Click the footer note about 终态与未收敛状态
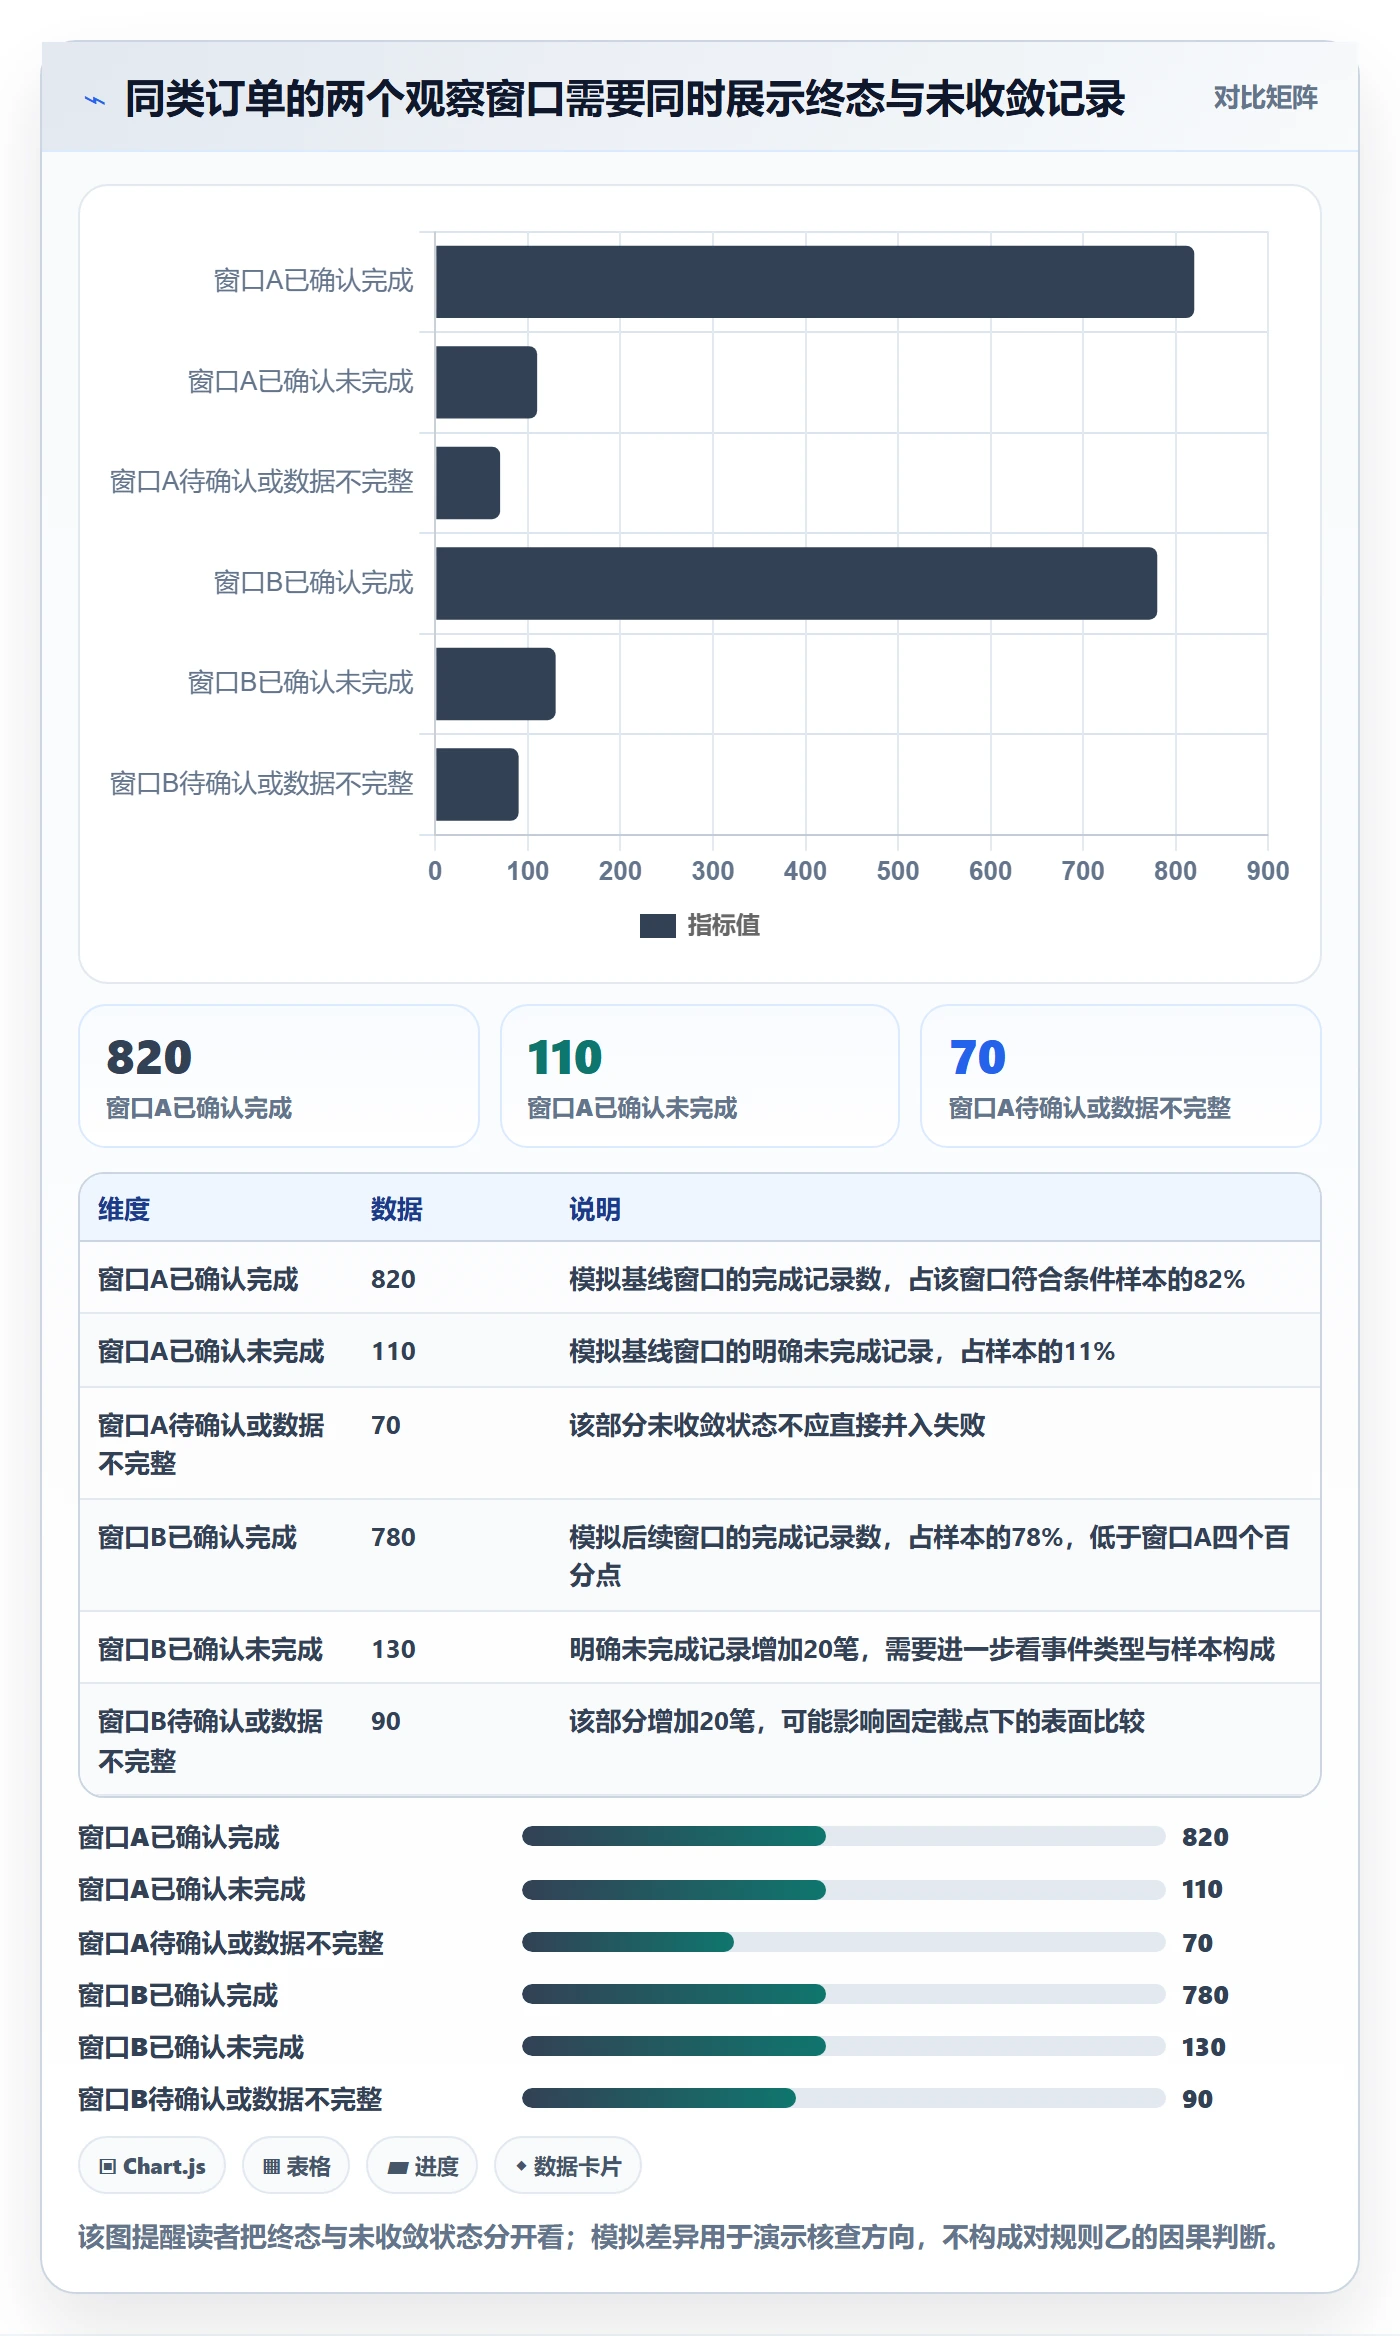Screen dimensions: 1400x2336 point(680,2236)
